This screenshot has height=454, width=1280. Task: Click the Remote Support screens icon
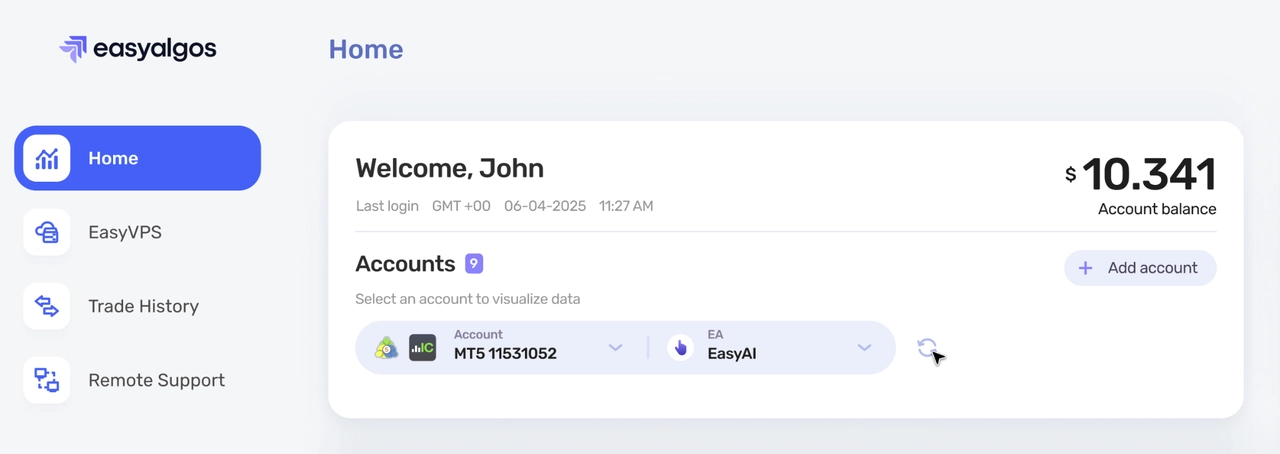pyautogui.click(x=47, y=380)
